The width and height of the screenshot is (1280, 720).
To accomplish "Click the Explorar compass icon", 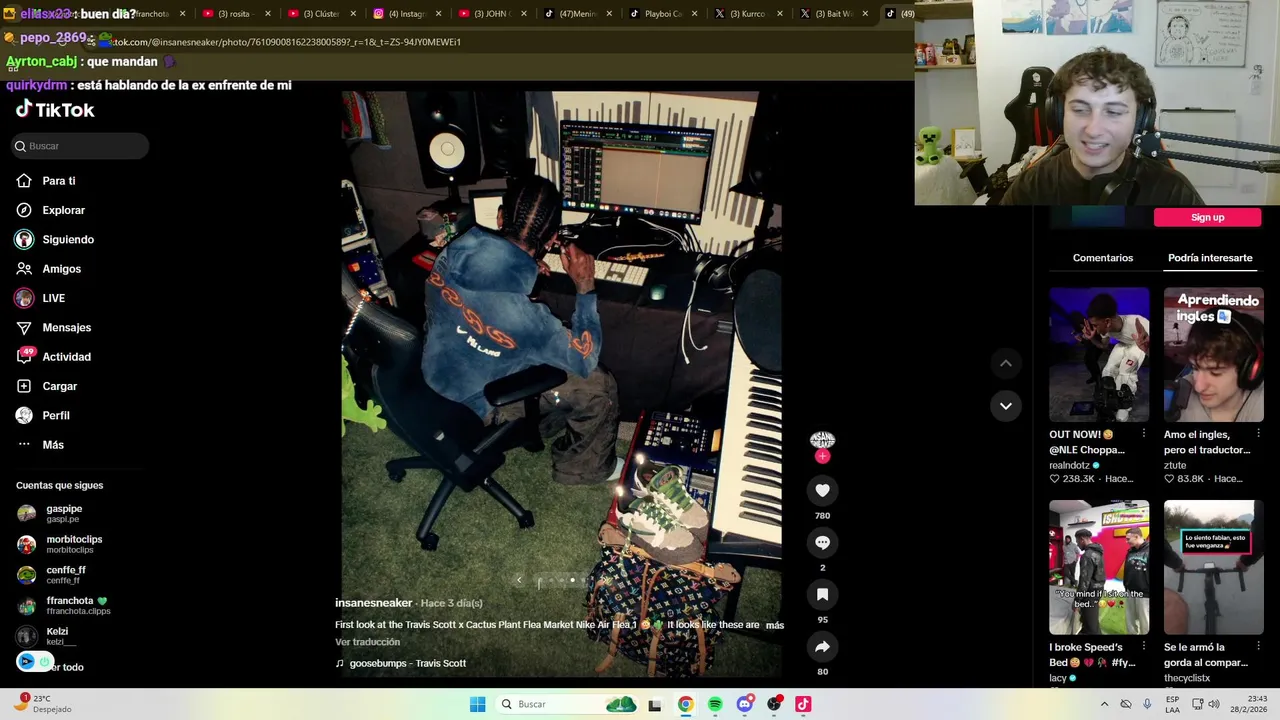I will point(24,210).
